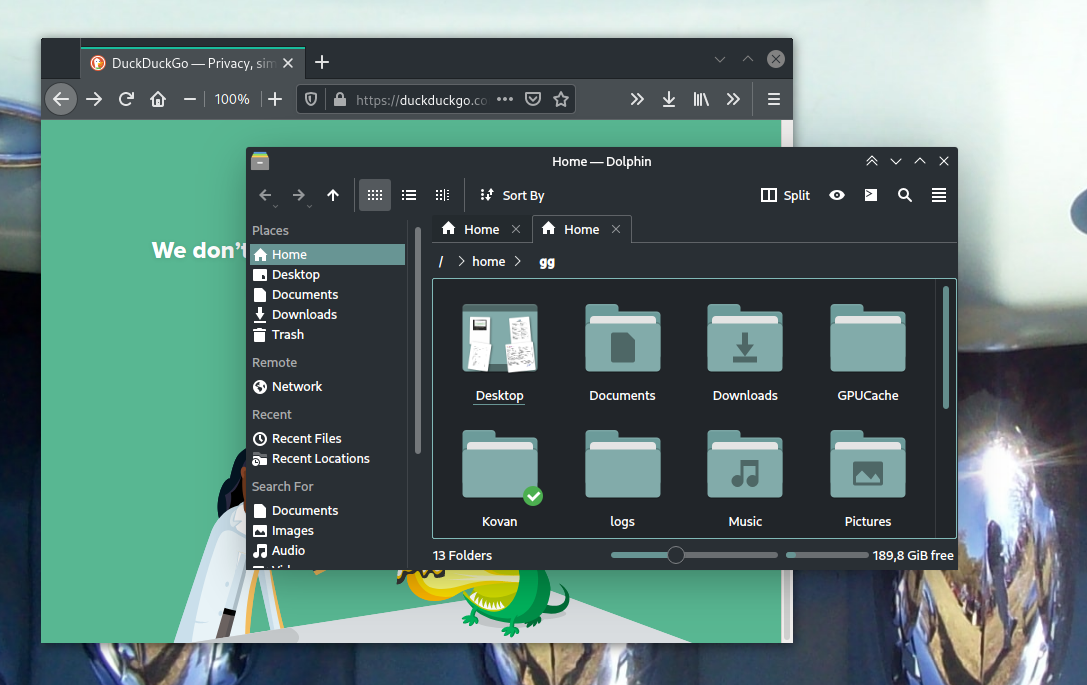Select Home in Places sidebar
This screenshot has width=1087, height=685.
[327, 254]
